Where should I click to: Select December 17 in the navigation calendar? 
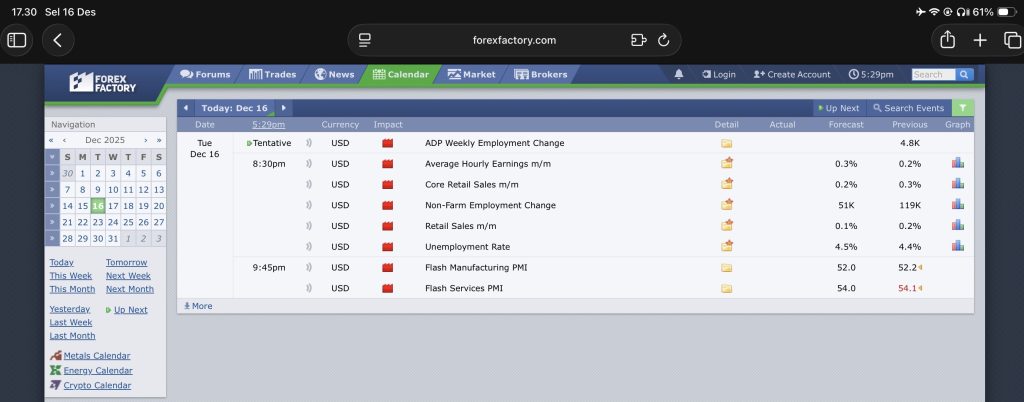113,206
